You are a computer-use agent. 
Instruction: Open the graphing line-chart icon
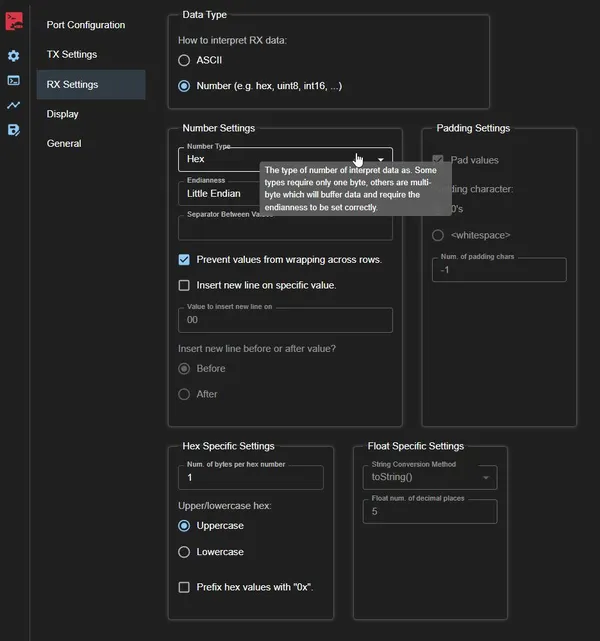pos(13,105)
